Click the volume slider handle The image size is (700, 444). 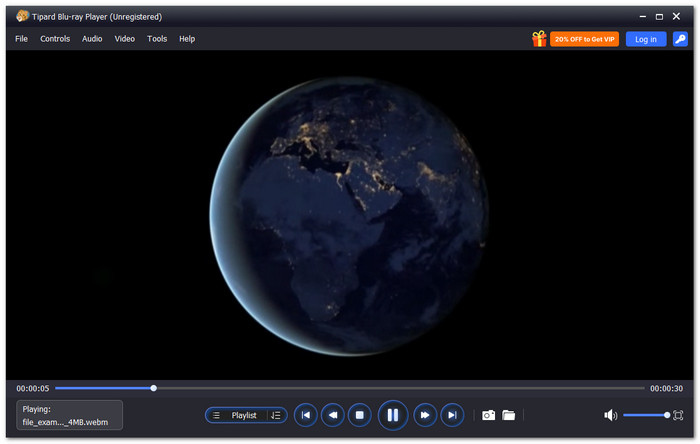click(667, 415)
